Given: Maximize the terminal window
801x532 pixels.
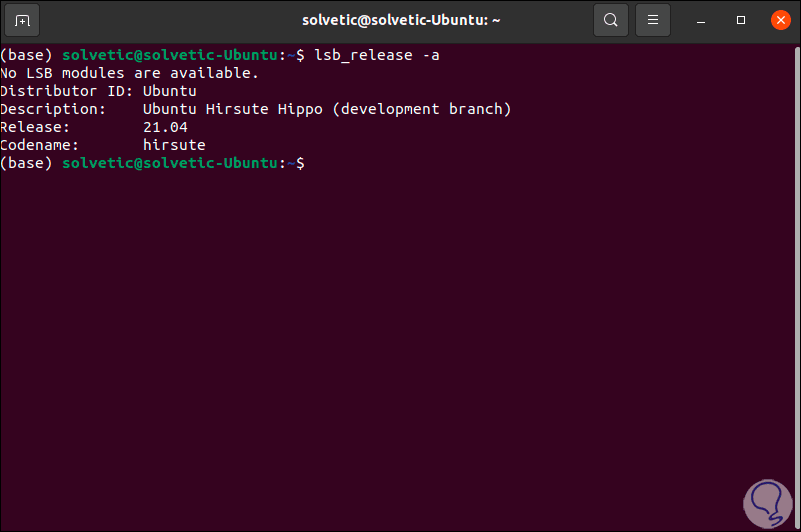Looking at the screenshot, I should 741,20.
